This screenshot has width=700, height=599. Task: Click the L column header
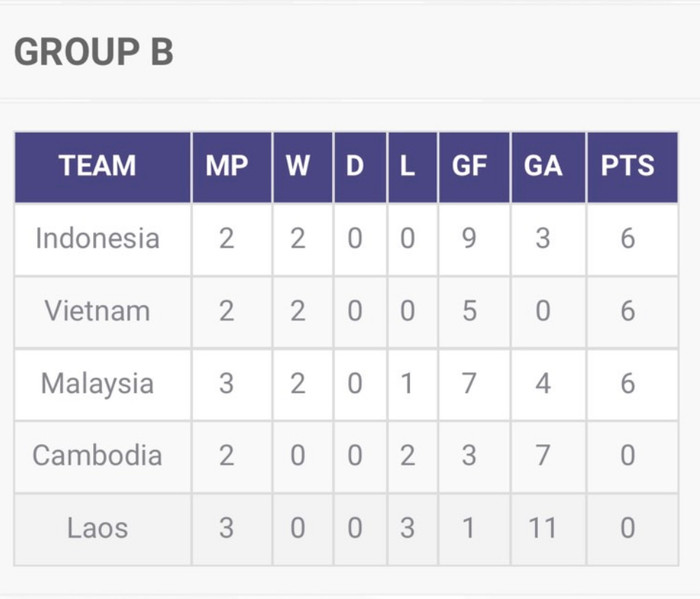click(x=407, y=166)
